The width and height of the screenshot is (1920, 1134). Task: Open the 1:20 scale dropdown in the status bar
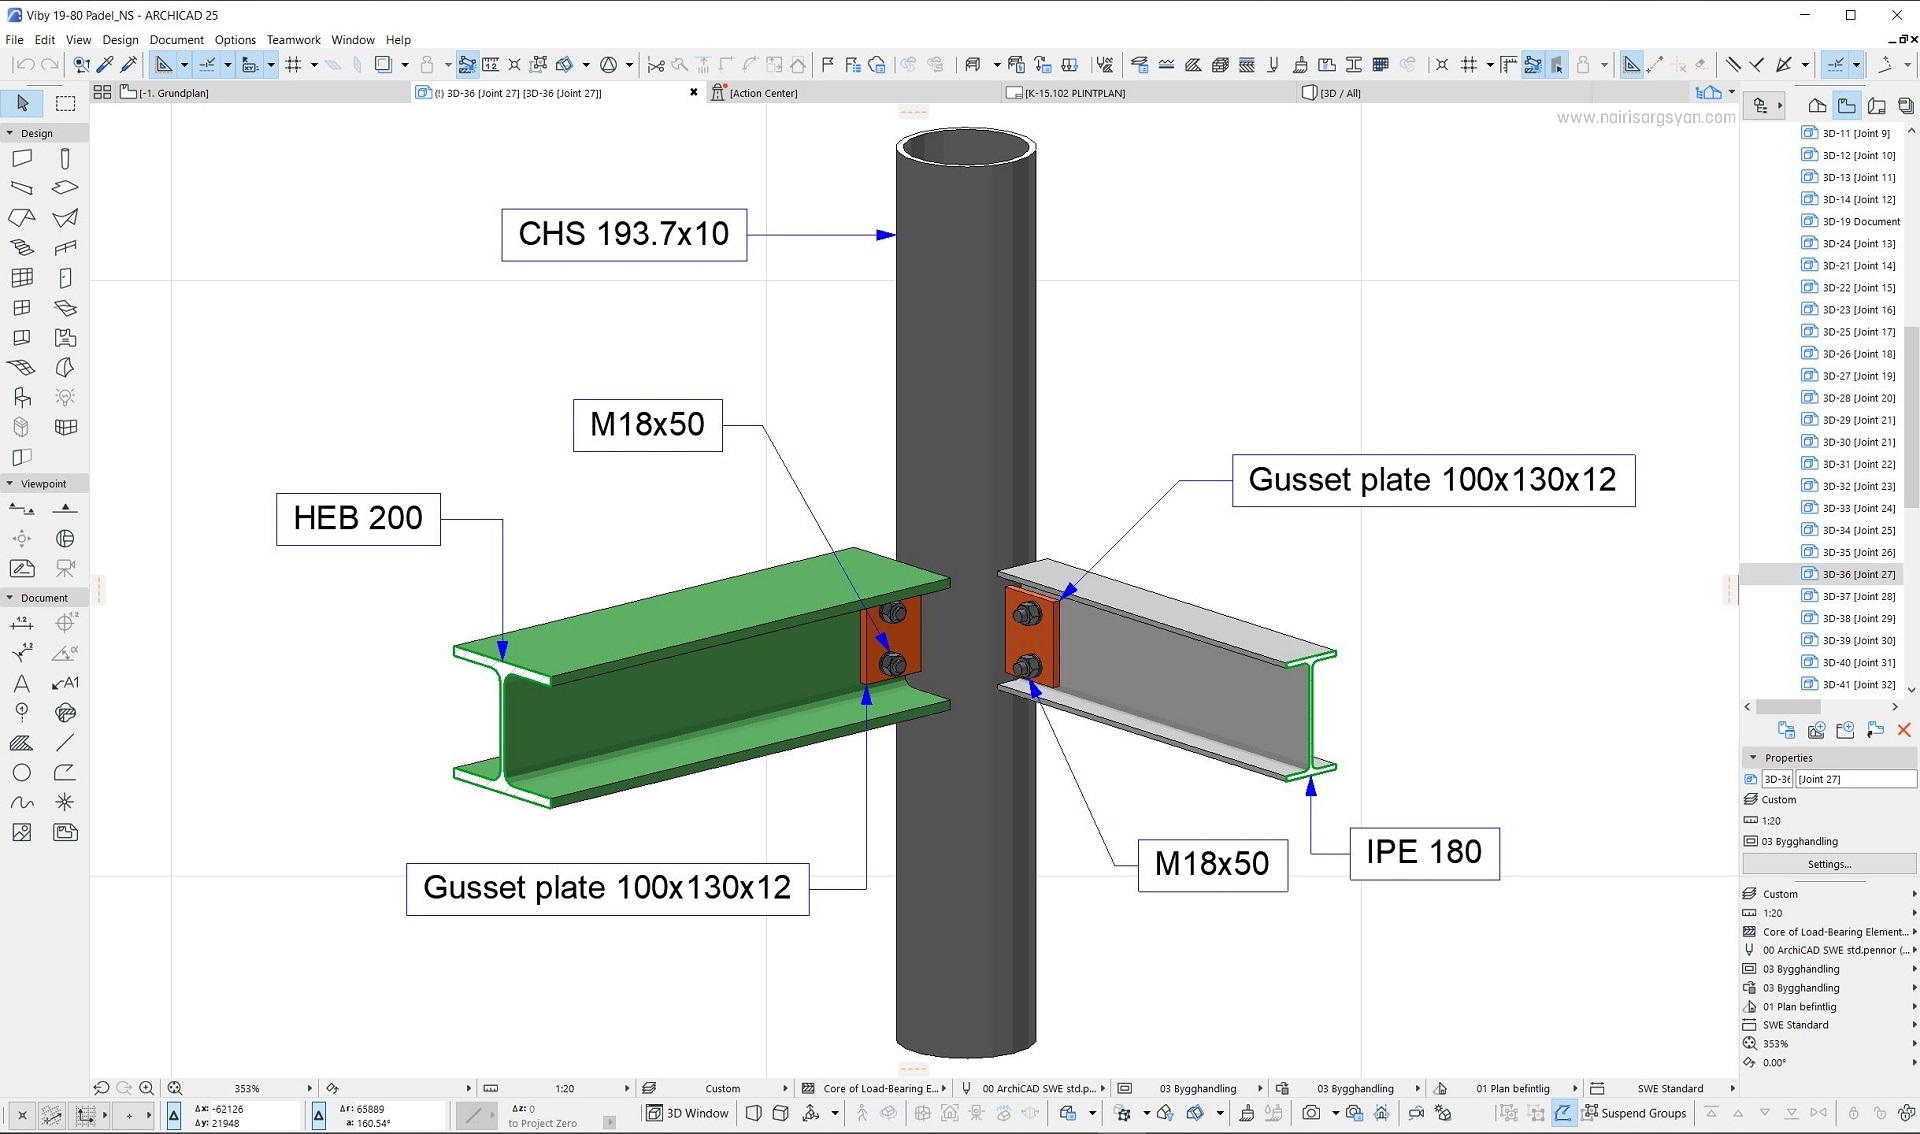click(565, 1088)
